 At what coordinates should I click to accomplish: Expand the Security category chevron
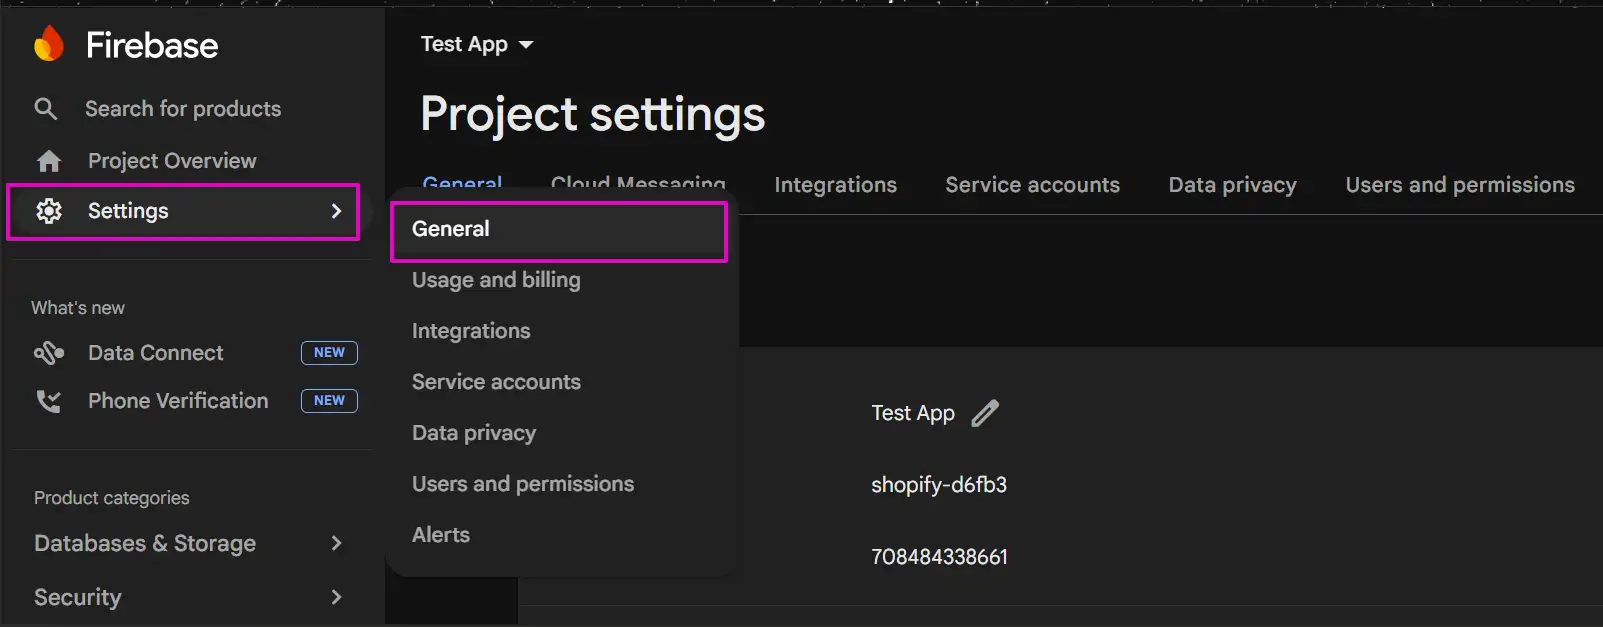(336, 597)
